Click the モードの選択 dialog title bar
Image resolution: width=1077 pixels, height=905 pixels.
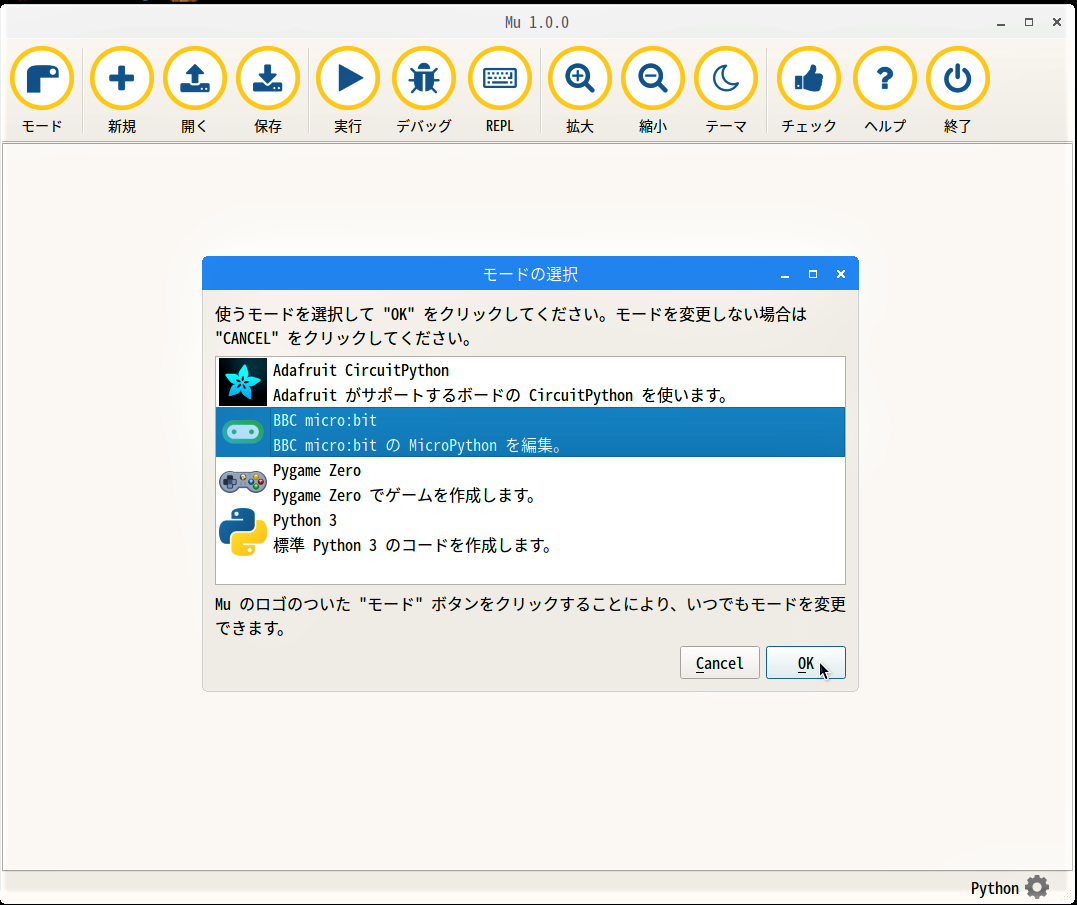coord(530,274)
